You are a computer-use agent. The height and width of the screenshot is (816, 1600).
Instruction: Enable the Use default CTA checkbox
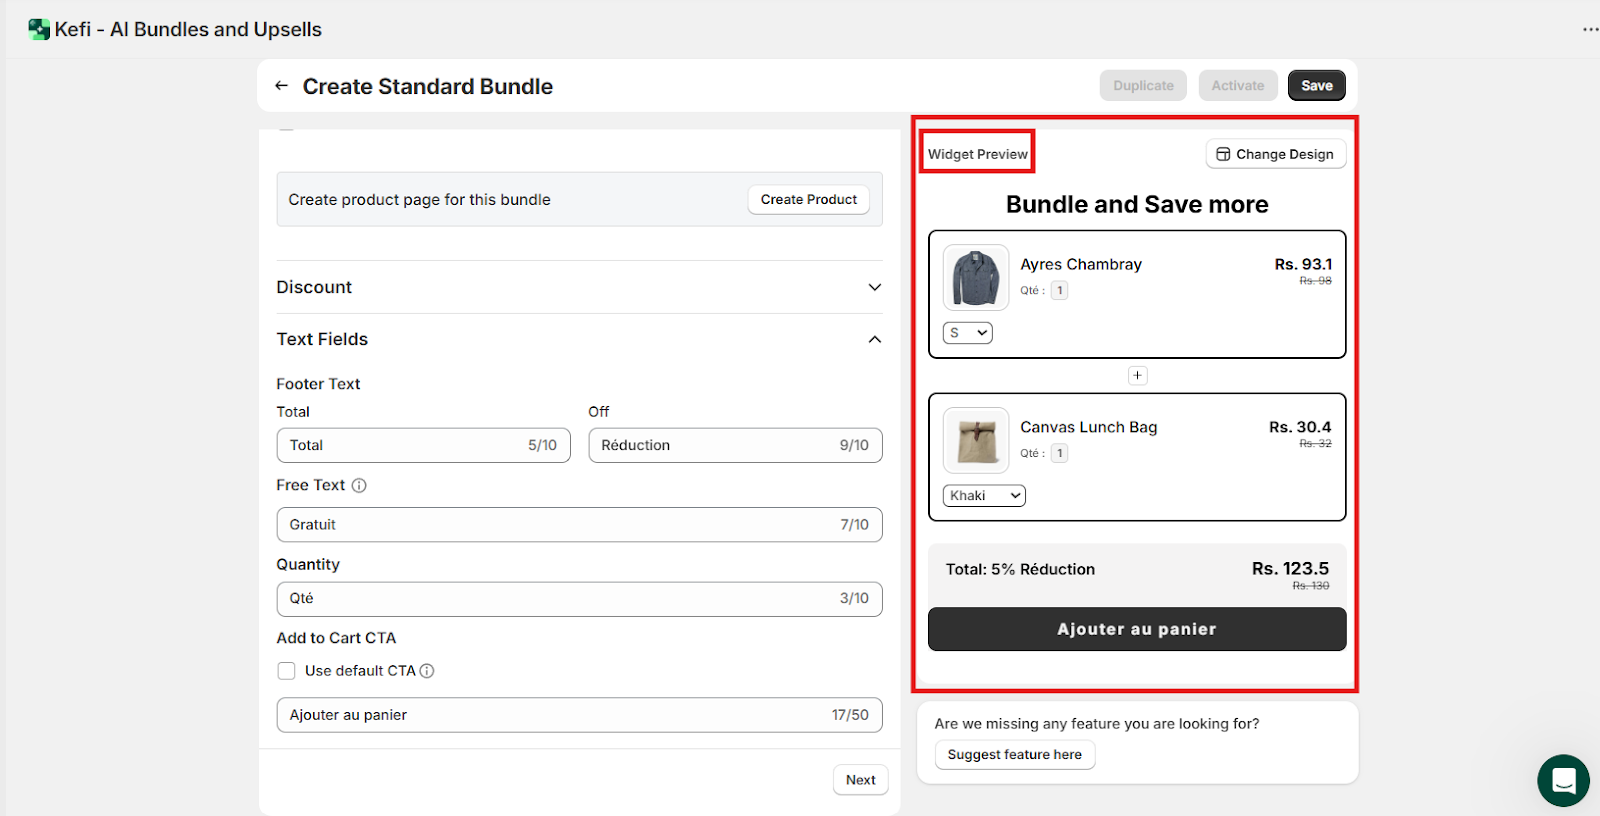tap(287, 671)
